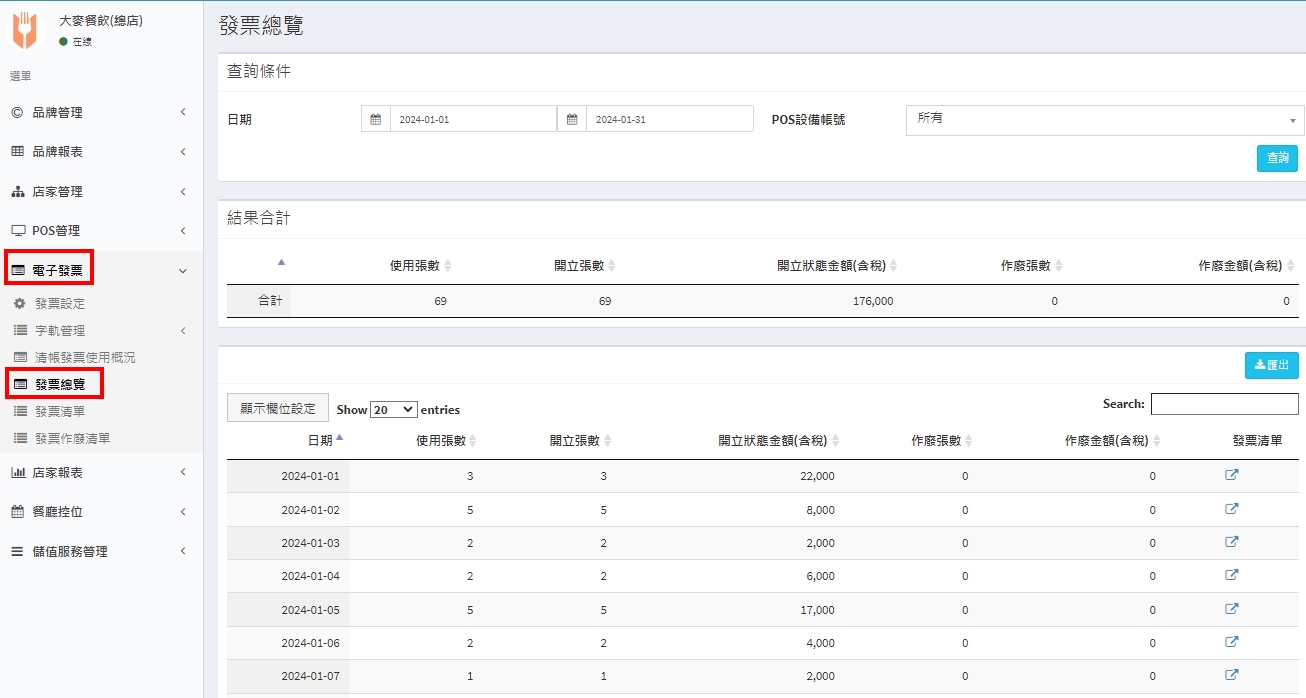Click the restaurant logo icon
Image resolution: width=1306 pixels, height=698 pixels.
pyautogui.click(x=24, y=30)
